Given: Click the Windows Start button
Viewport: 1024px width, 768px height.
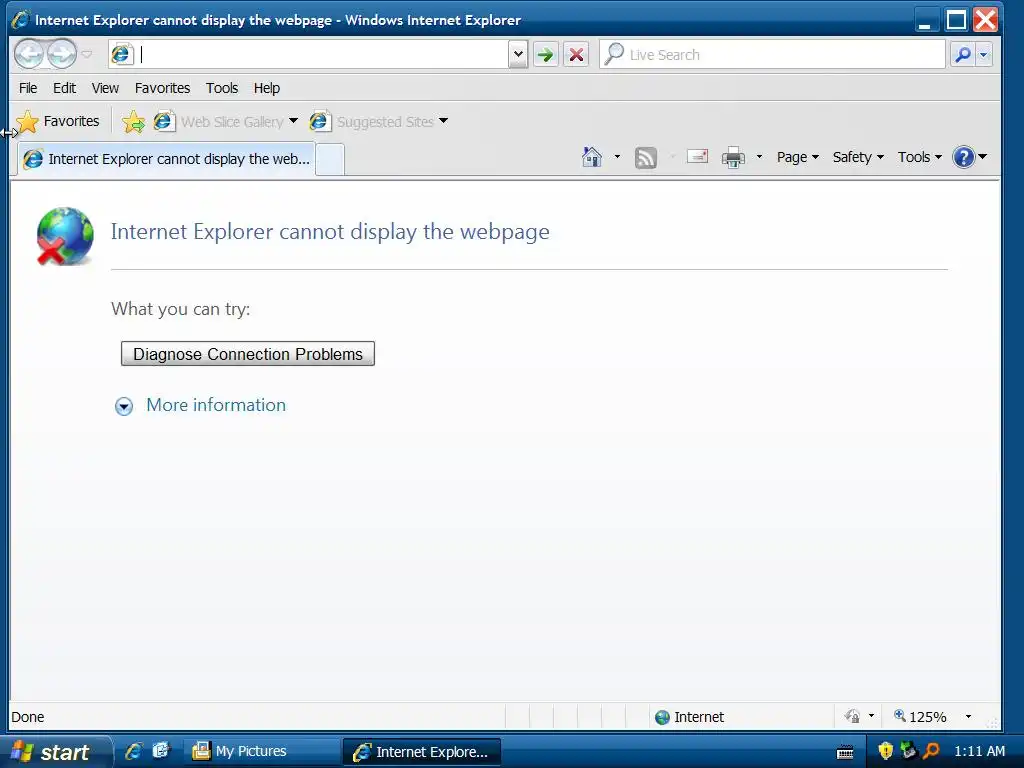Looking at the screenshot, I should click(x=56, y=752).
